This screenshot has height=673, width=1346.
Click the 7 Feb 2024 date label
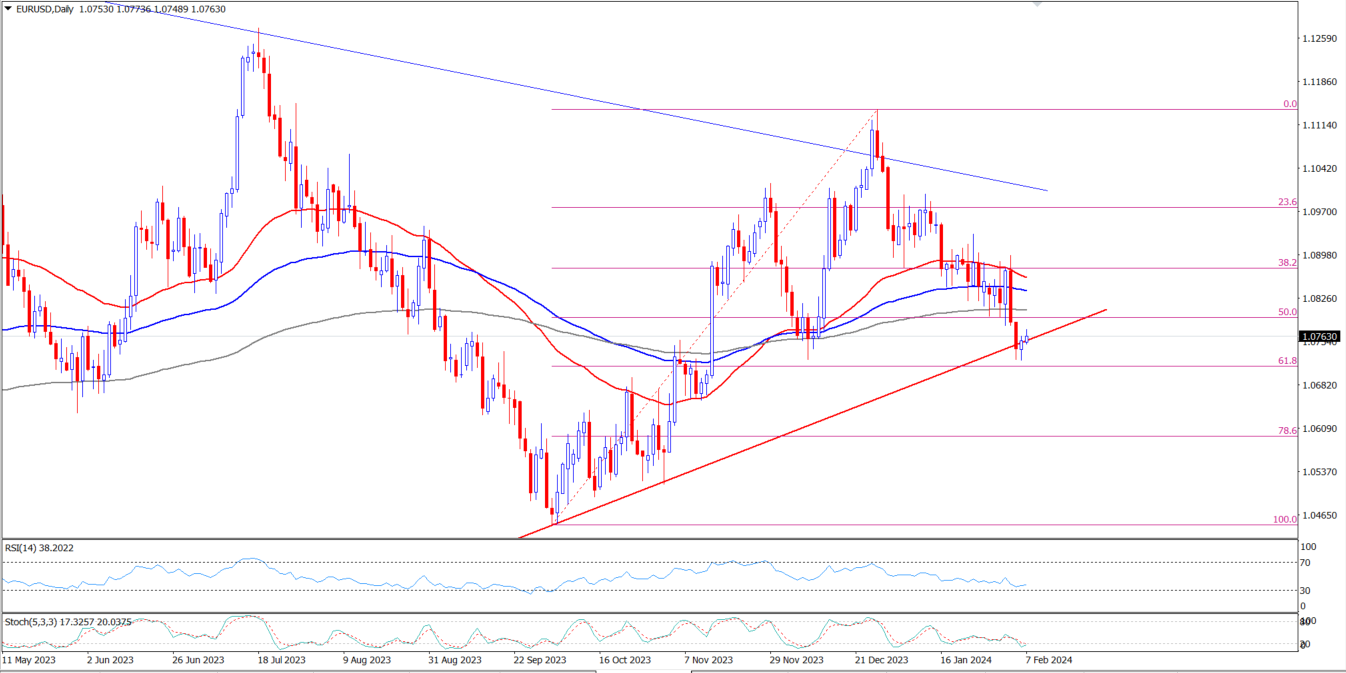pyautogui.click(x=1047, y=660)
